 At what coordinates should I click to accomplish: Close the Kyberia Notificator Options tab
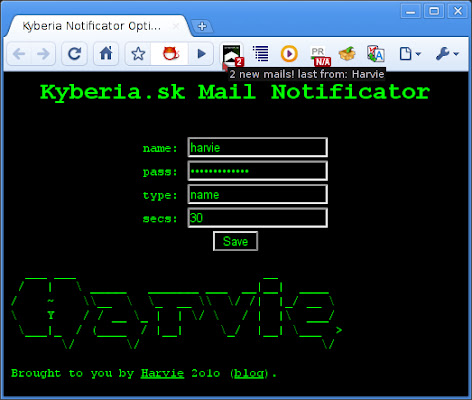click(x=176, y=26)
